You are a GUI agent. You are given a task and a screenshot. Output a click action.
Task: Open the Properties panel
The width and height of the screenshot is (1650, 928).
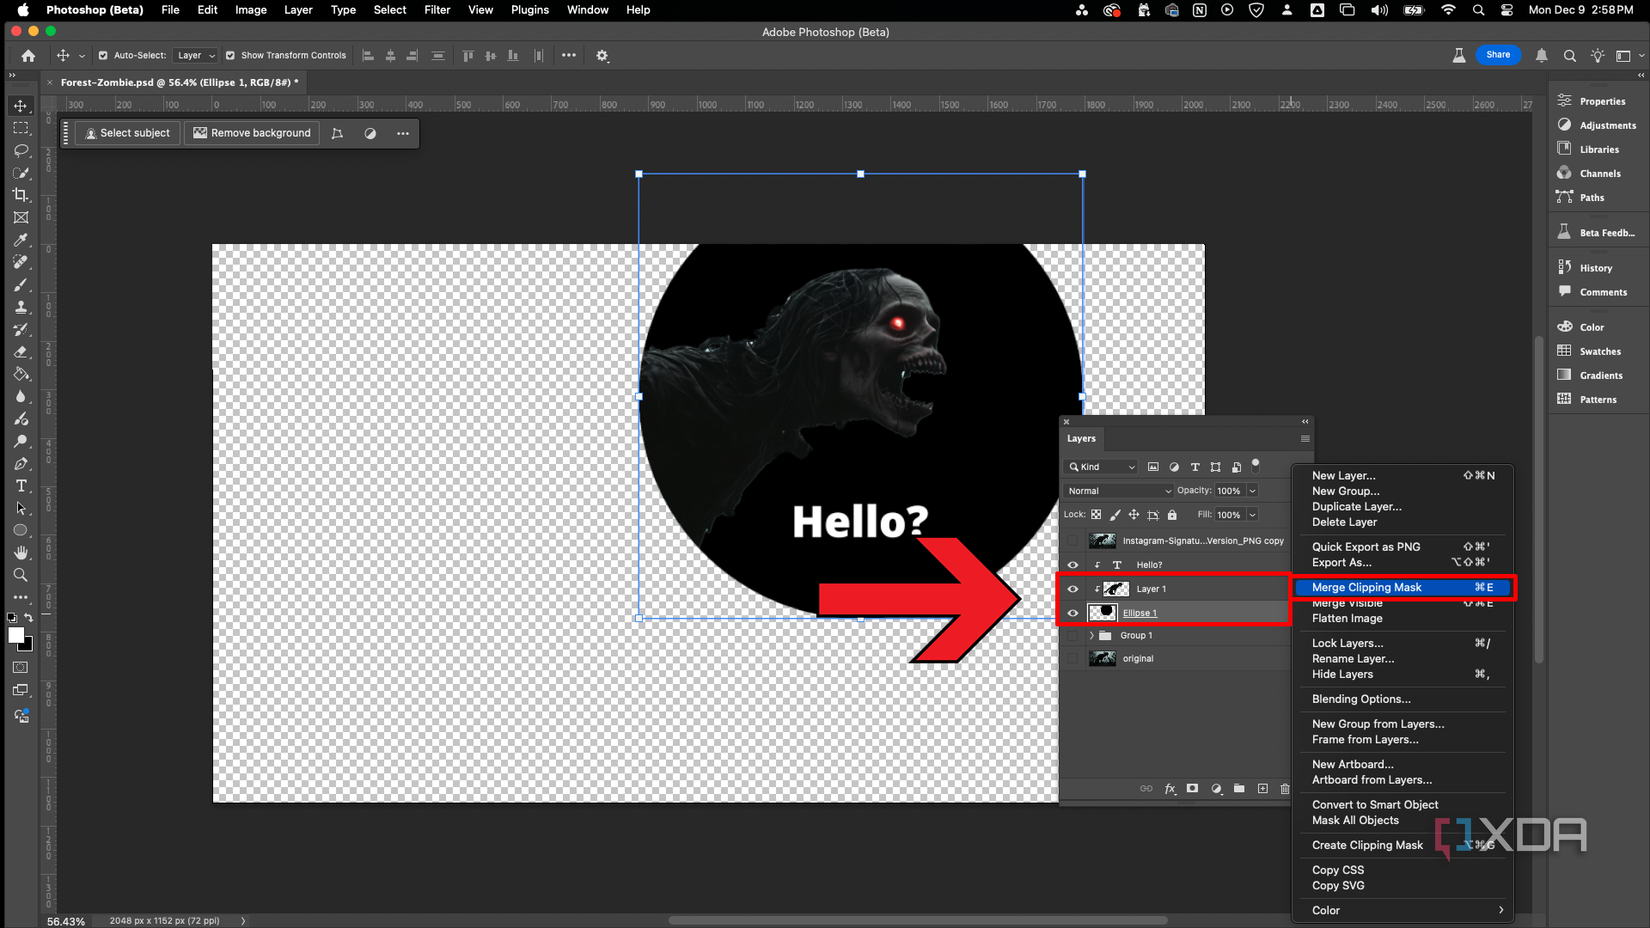coord(1591,101)
